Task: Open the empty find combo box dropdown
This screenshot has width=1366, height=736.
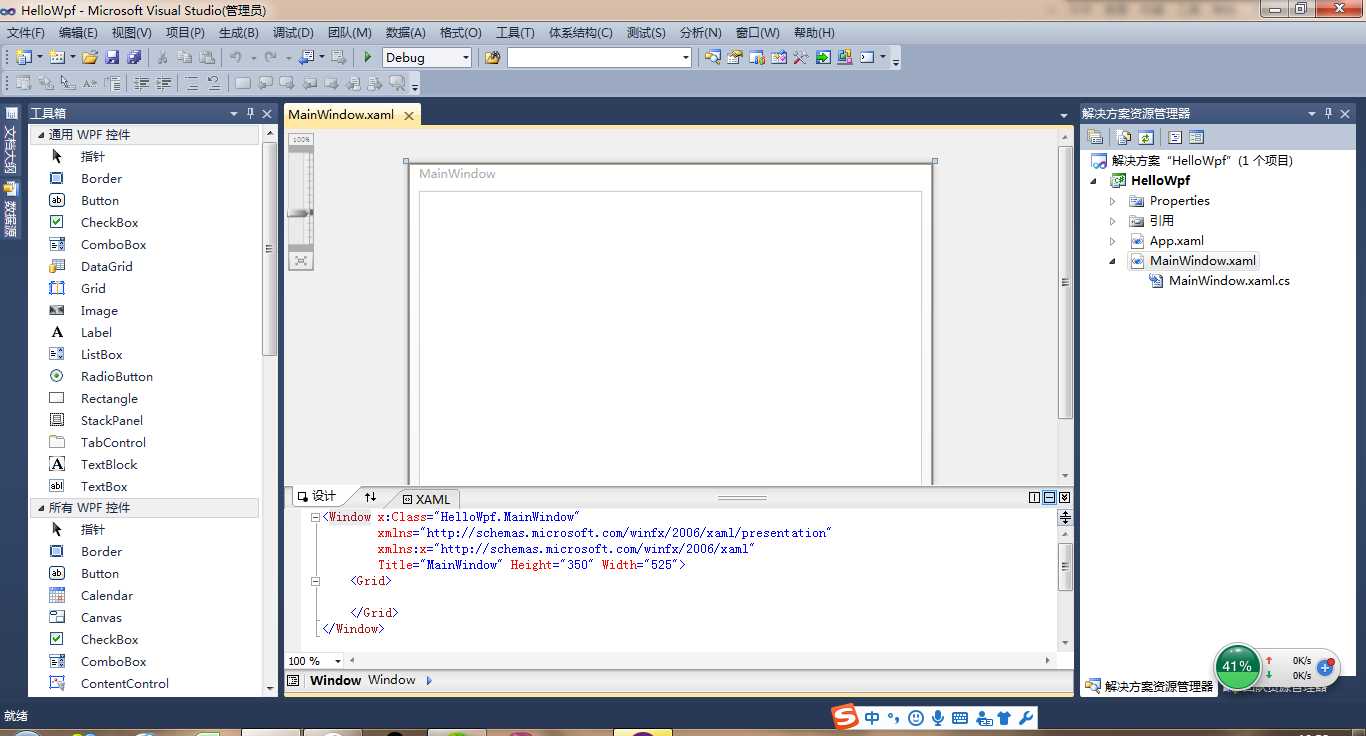Action: (x=685, y=58)
